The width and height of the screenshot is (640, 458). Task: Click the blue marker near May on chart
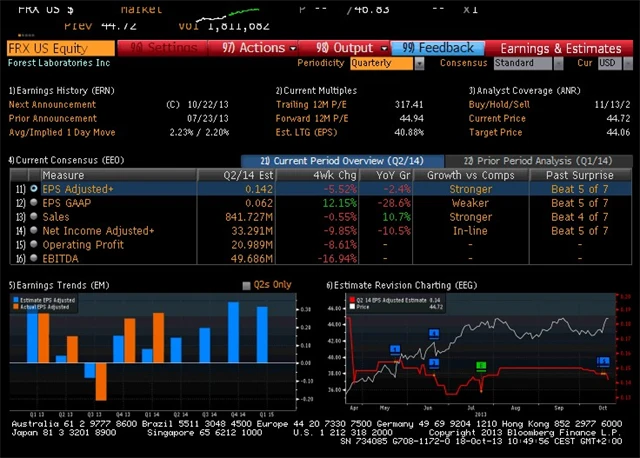[x=395, y=349]
